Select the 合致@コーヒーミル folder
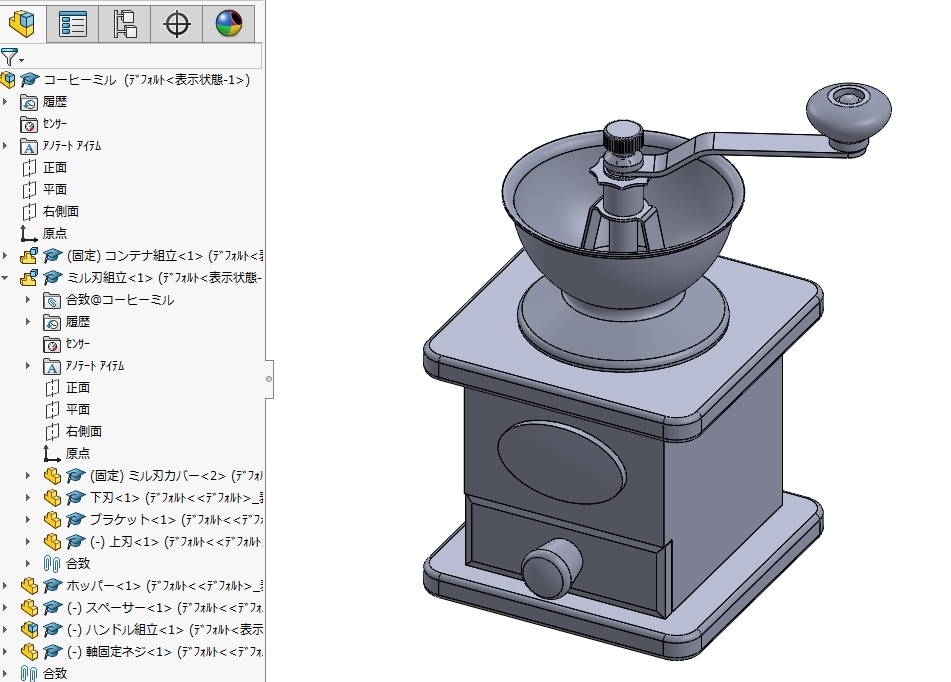This screenshot has height=682, width=951. click(x=119, y=300)
